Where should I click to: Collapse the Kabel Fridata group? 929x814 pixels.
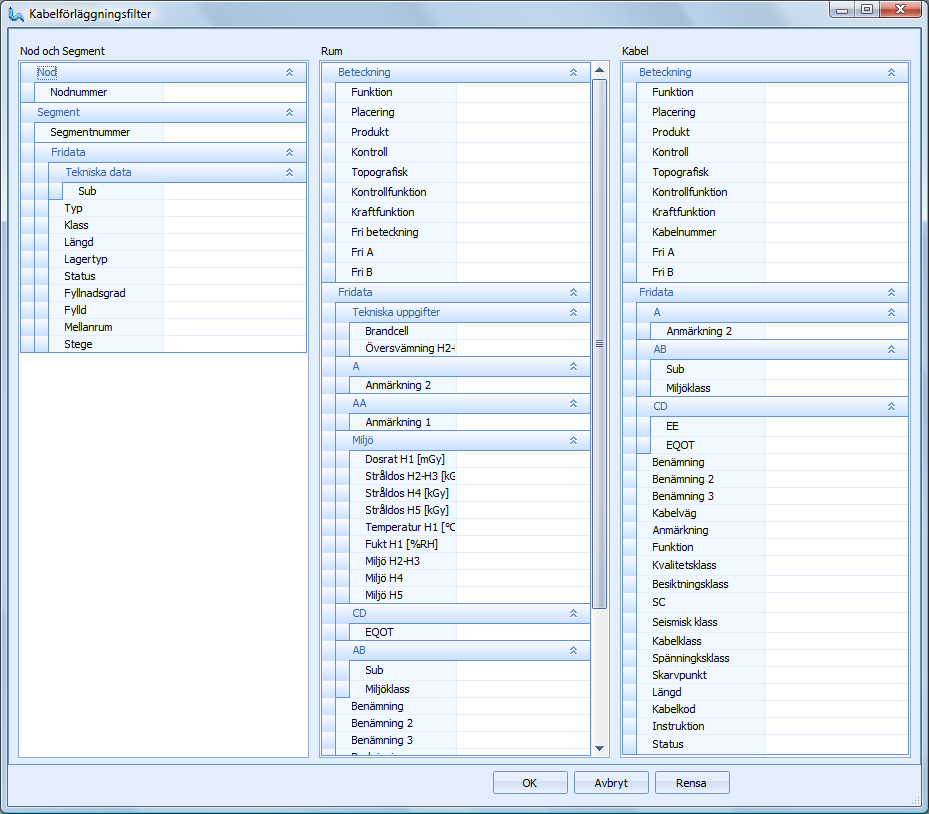[891, 292]
